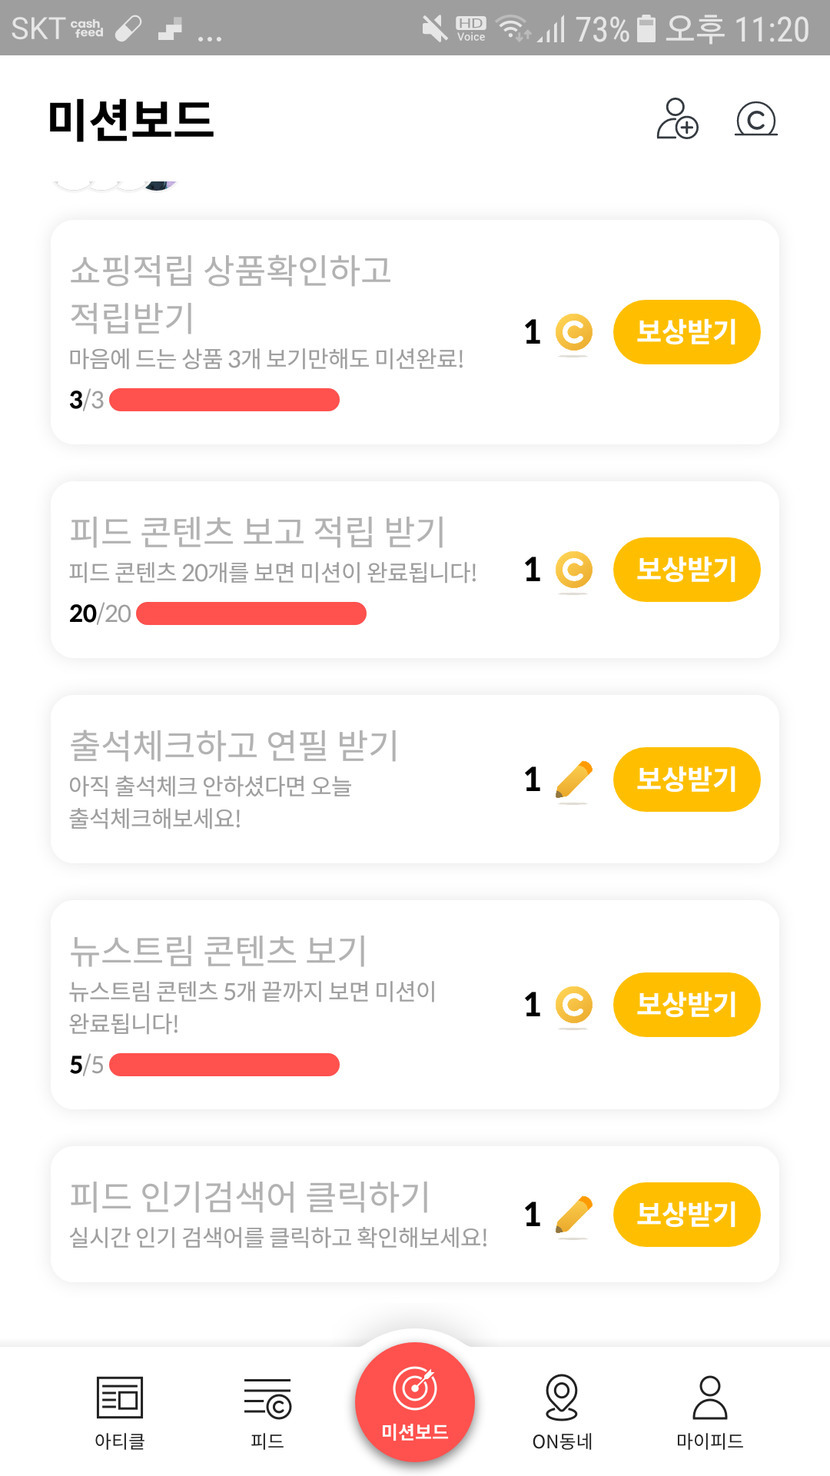830x1476 pixels.
Task: Claim reward for 쇼핑적립 상품확인 mission
Action: pos(686,332)
